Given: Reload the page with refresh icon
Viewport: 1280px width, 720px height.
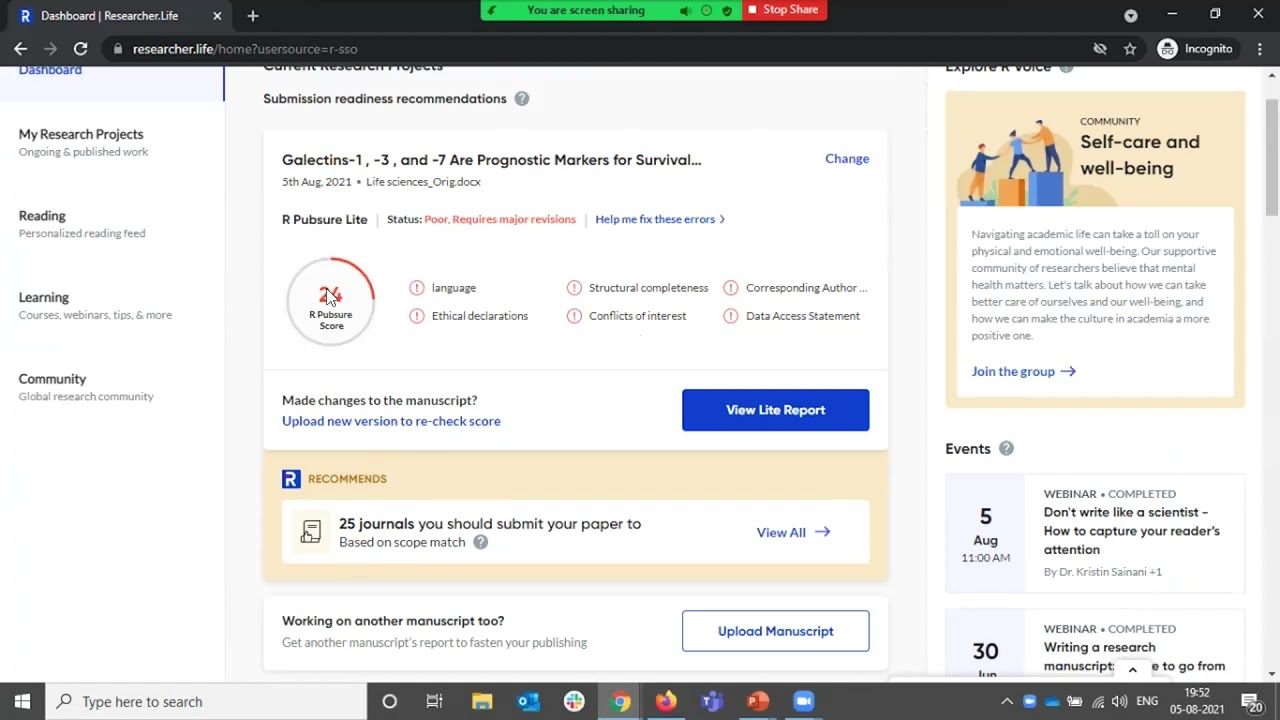Looking at the screenshot, I should click(80, 48).
